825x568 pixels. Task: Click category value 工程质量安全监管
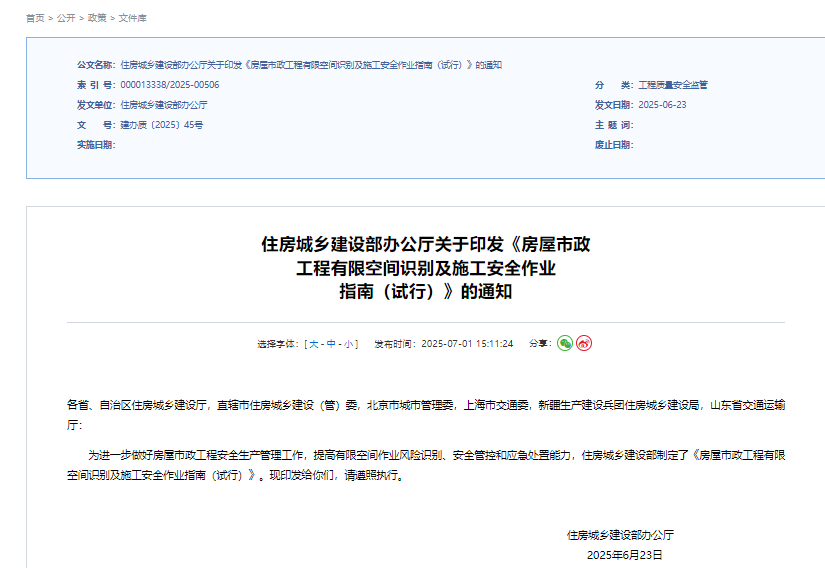click(x=673, y=85)
